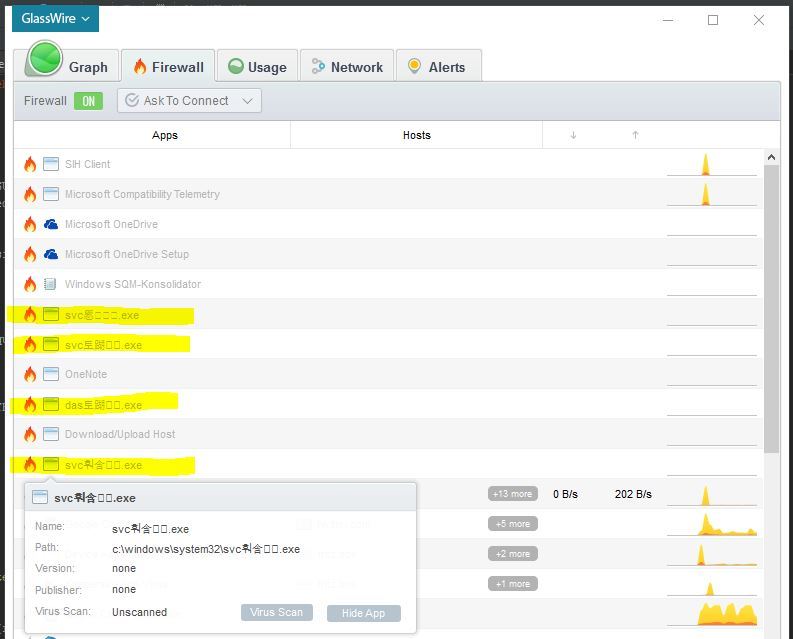Viewport: 793px width, 639px height.
Task: Click flame icon beside OneNote entry
Action: click(30, 374)
